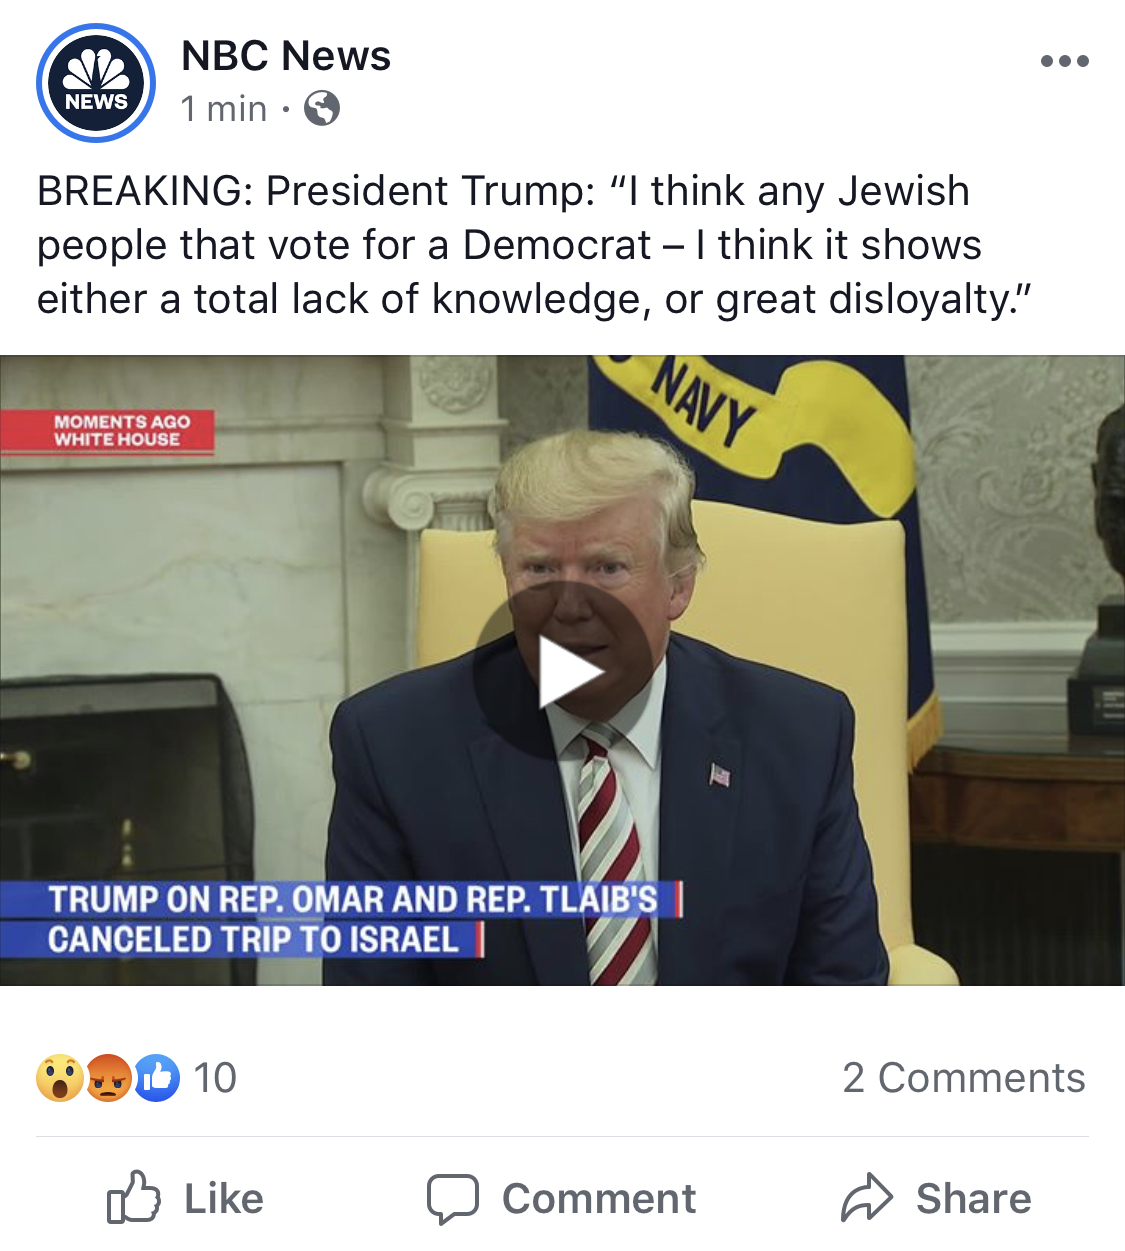
Task: Open the 2 Comments link
Action: click(964, 1078)
